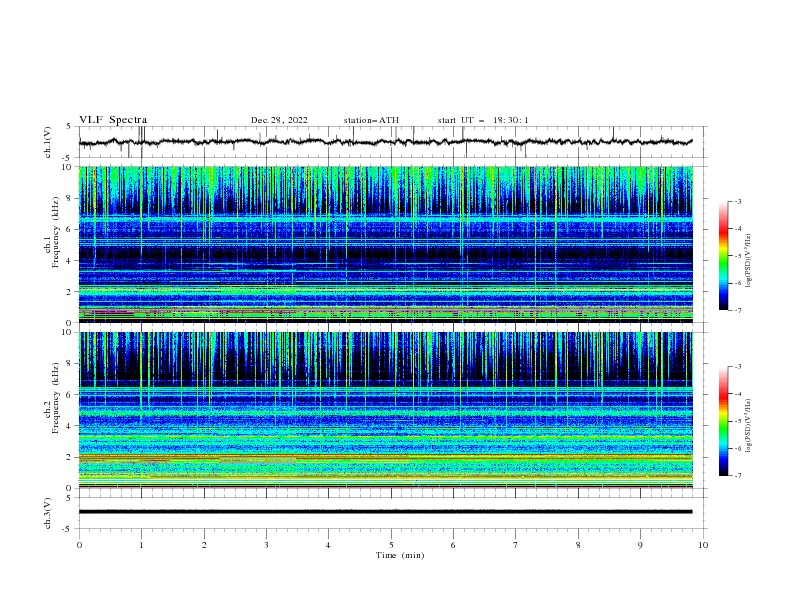Click the time axis tick label "7"
This screenshot has height=612, width=792.
(x=516, y=545)
